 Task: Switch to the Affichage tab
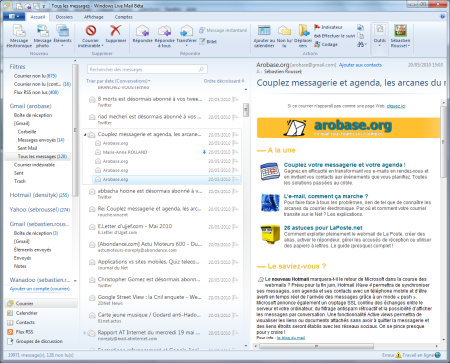(94, 17)
